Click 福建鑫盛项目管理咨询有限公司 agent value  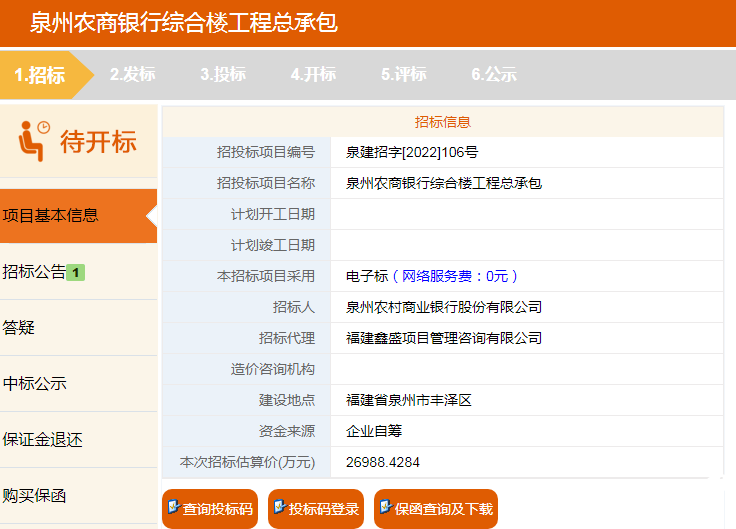tap(444, 338)
